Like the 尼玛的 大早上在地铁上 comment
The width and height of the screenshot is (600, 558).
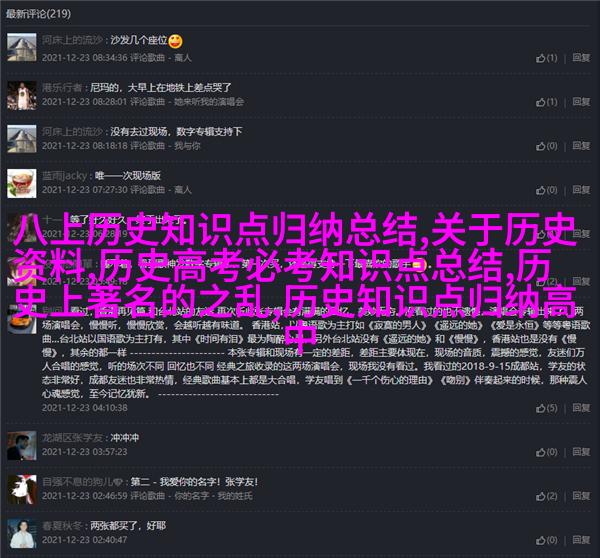(x=546, y=102)
